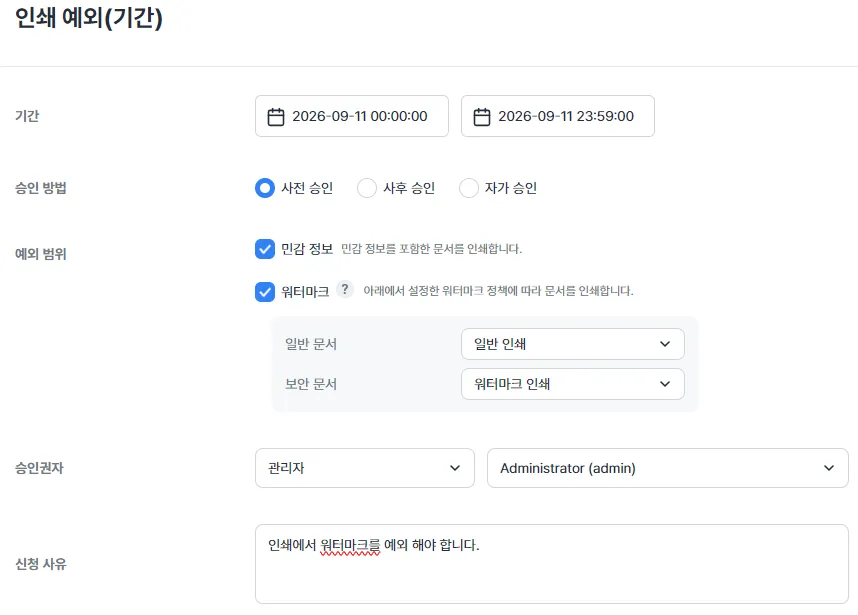858x615 pixels.
Task: Uncheck the 민감 정보 checkbox
Action: (265, 249)
